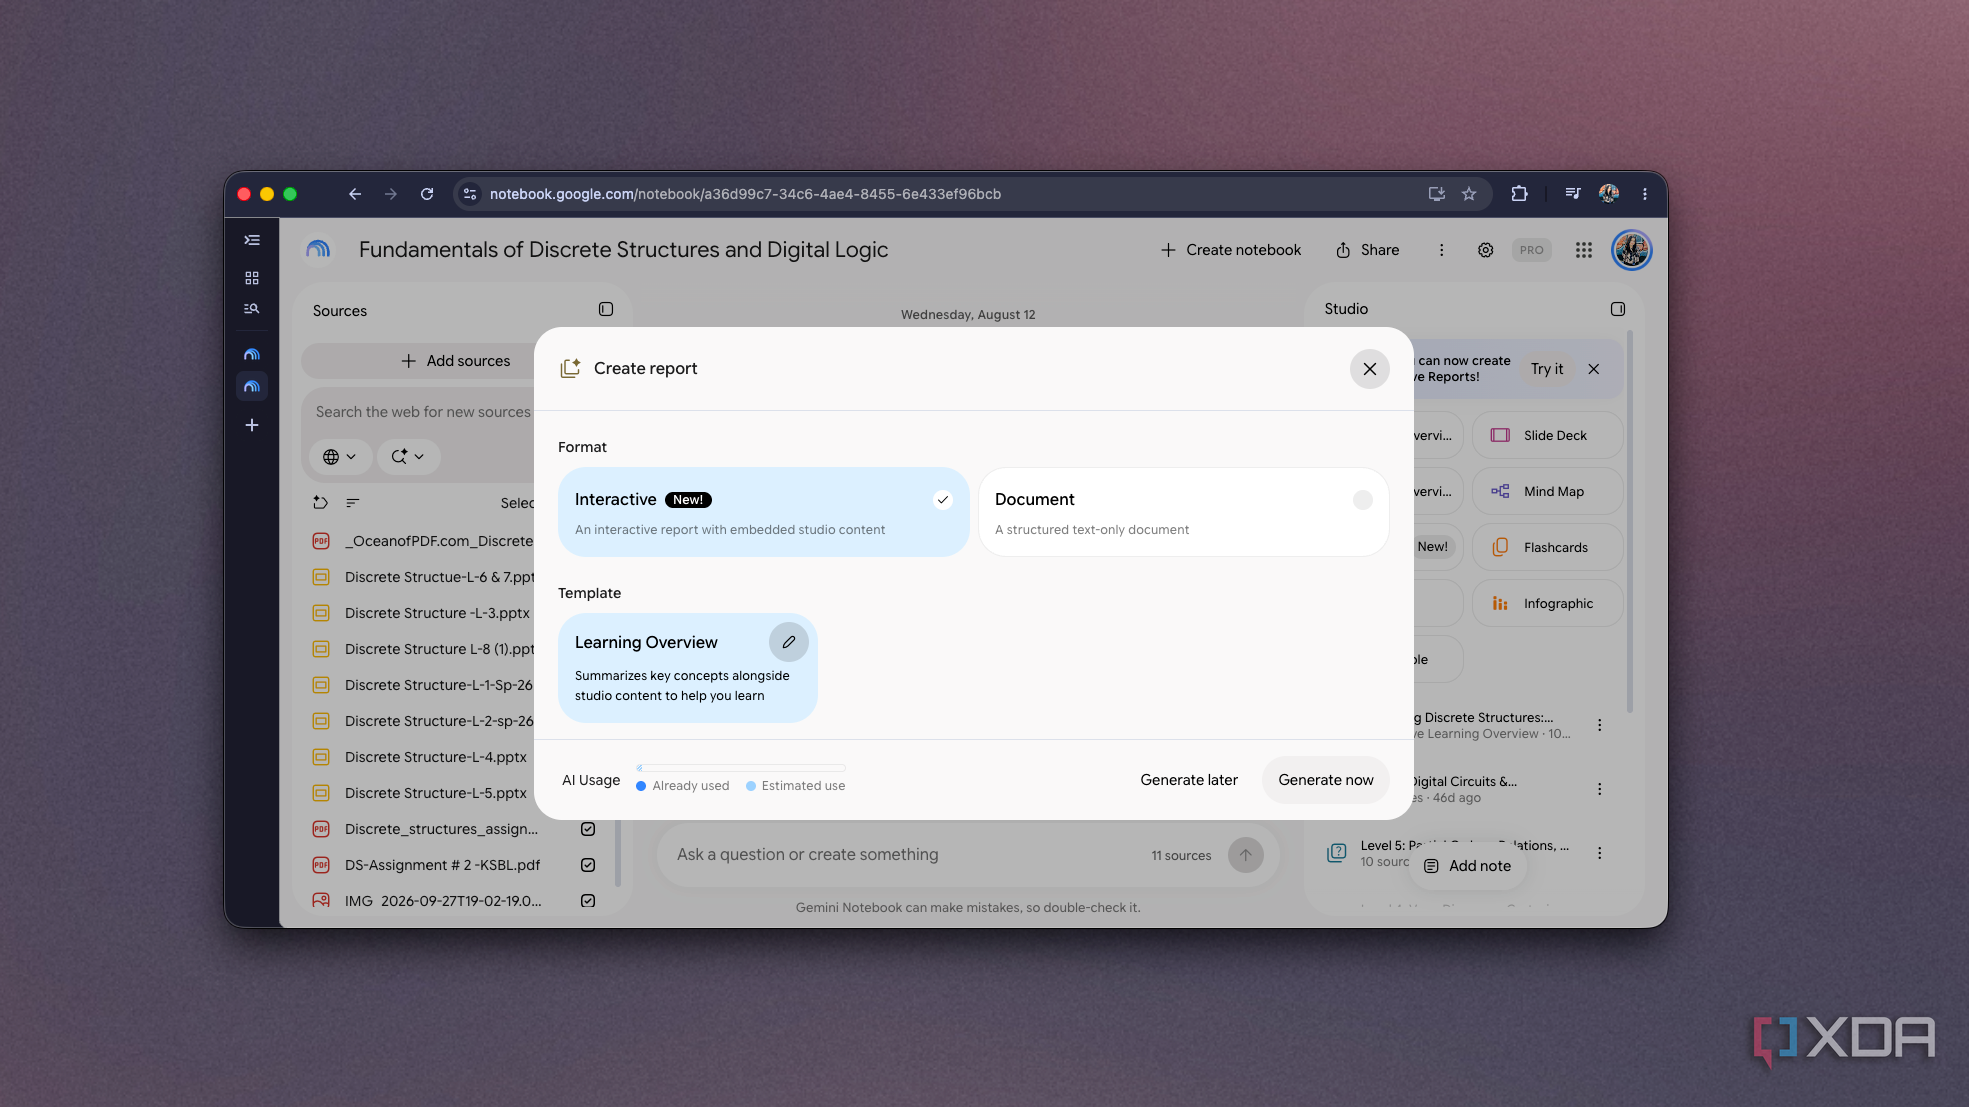
Task: Click the 11 sources indicator
Action: [1180, 856]
